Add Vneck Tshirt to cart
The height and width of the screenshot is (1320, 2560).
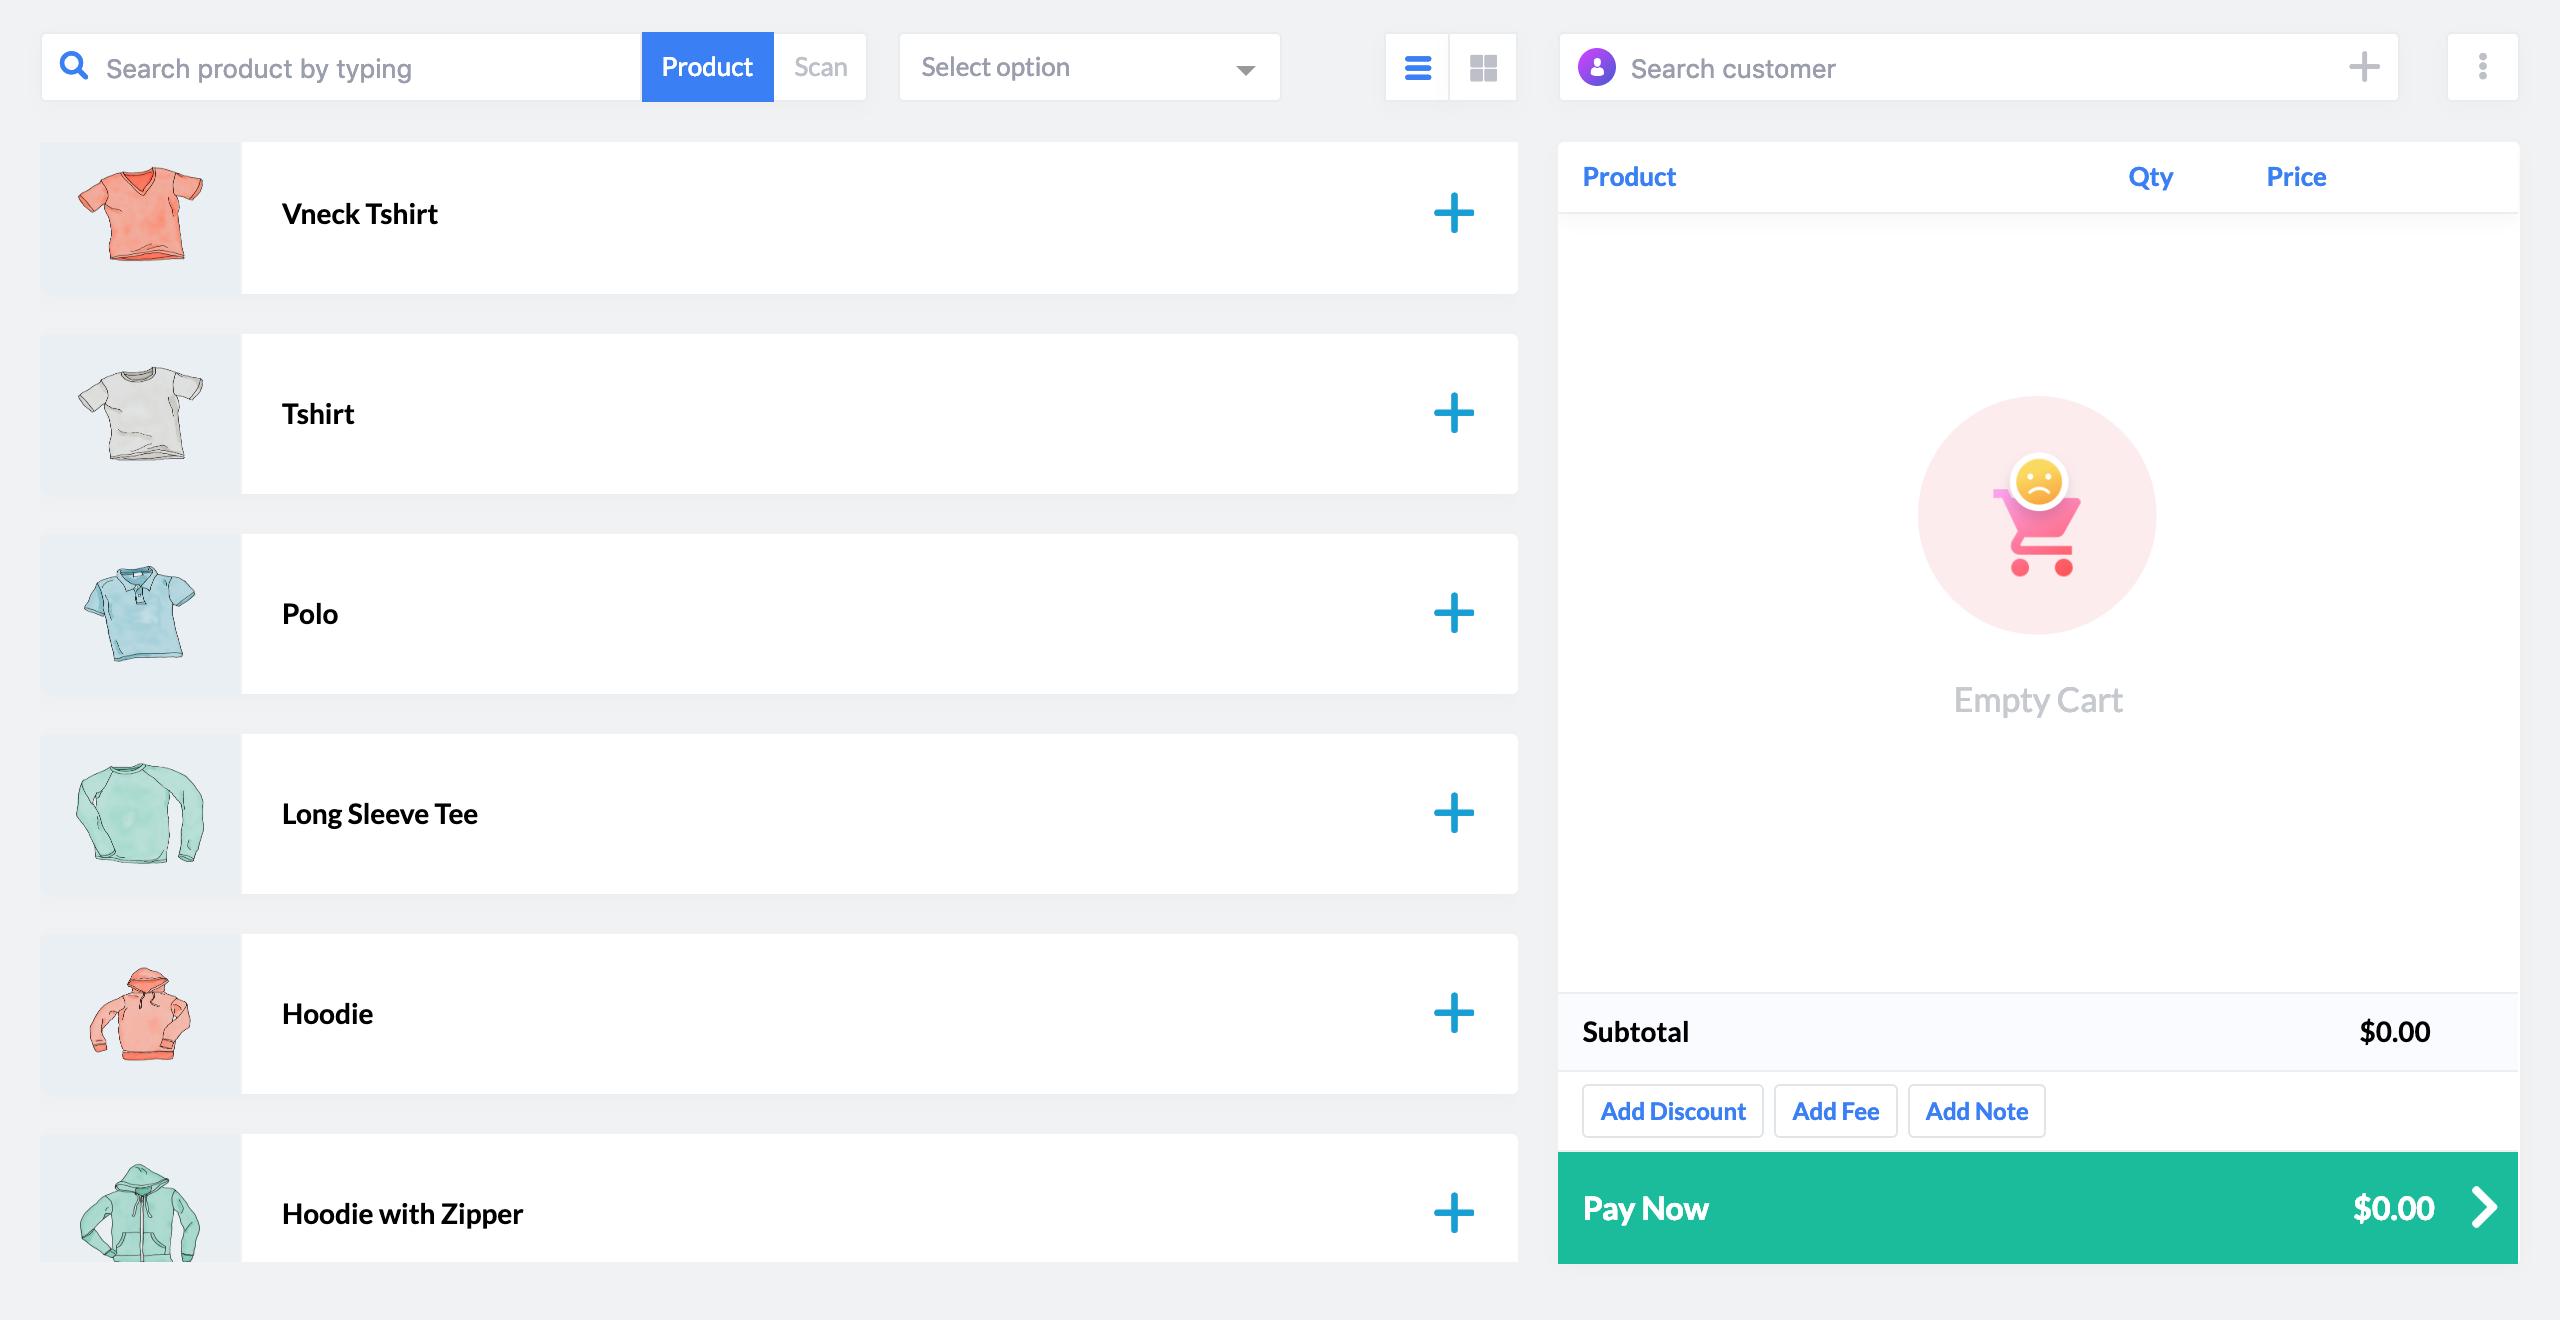point(1451,214)
